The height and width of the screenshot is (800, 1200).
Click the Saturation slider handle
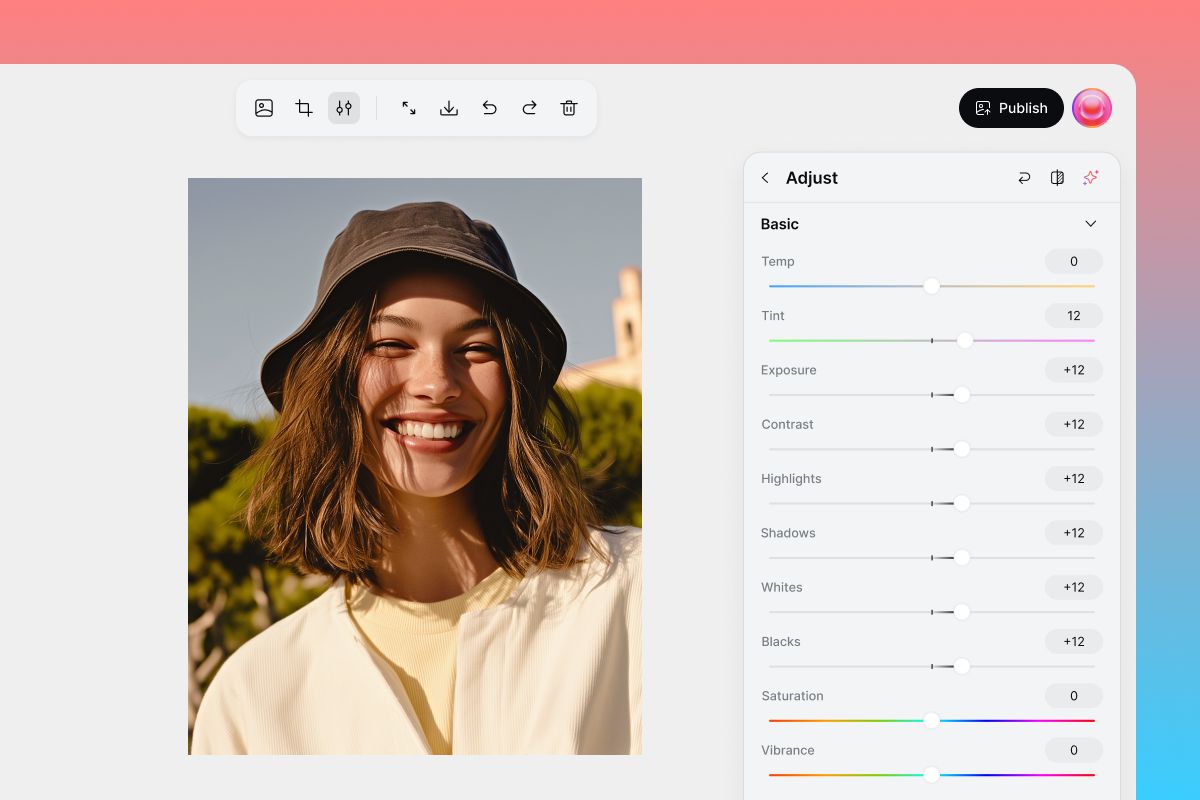pyautogui.click(x=932, y=720)
